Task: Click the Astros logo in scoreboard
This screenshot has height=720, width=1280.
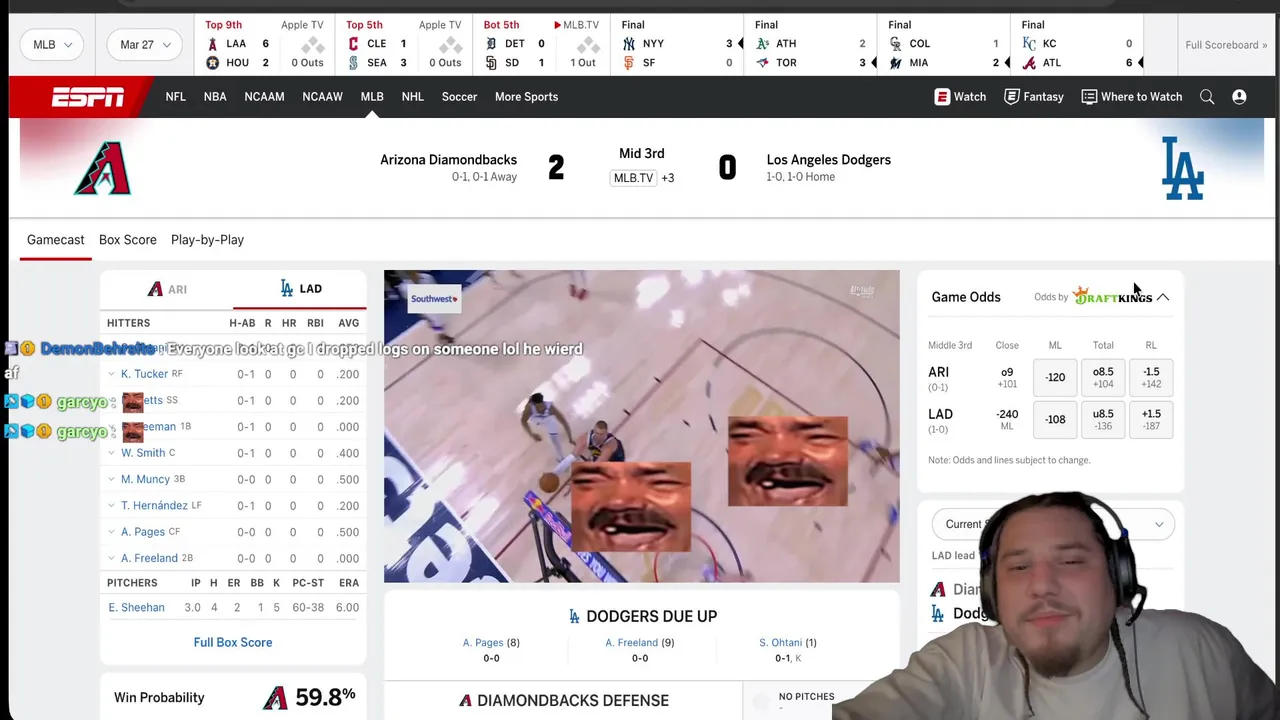Action: point(212,63)
